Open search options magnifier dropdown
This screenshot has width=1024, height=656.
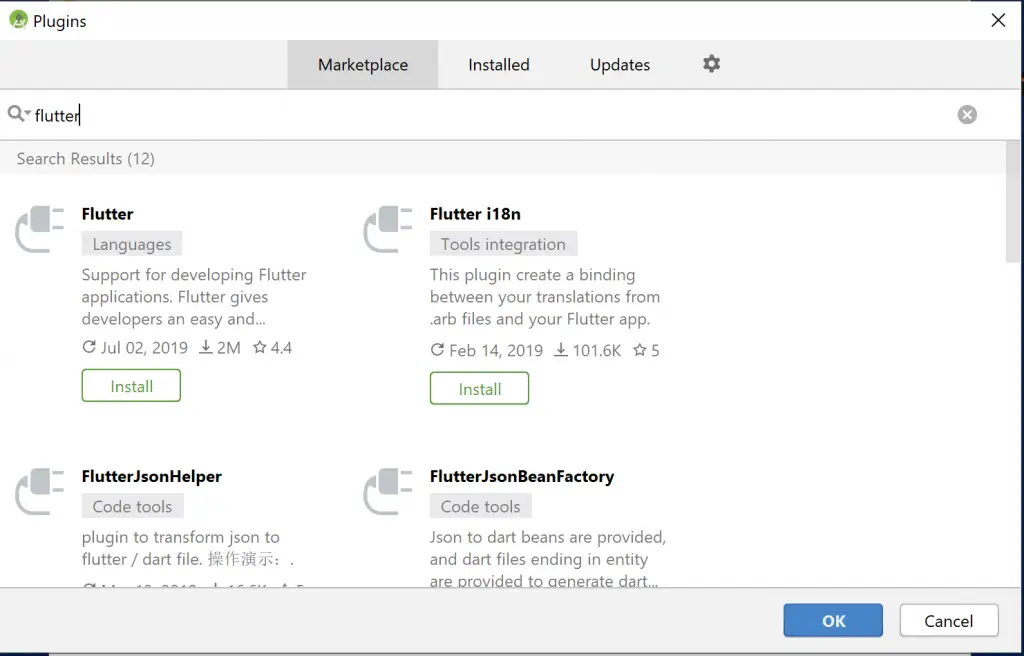tap(19, 115)
